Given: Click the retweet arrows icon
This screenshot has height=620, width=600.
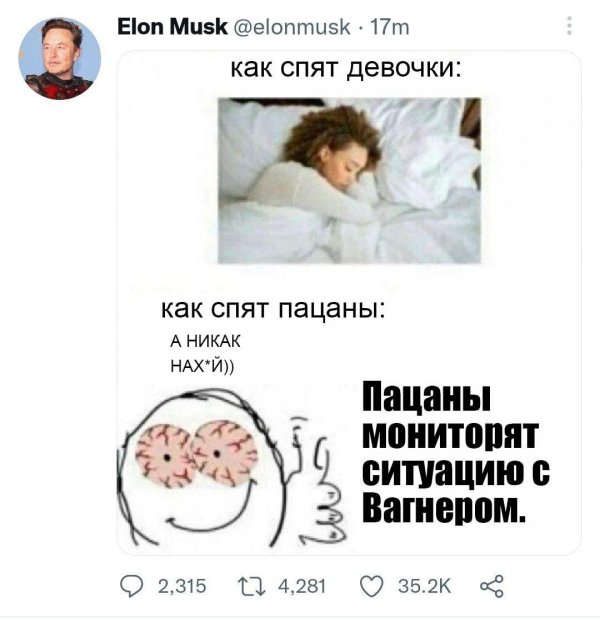Looking at the screenshot, I should [251, 586].
